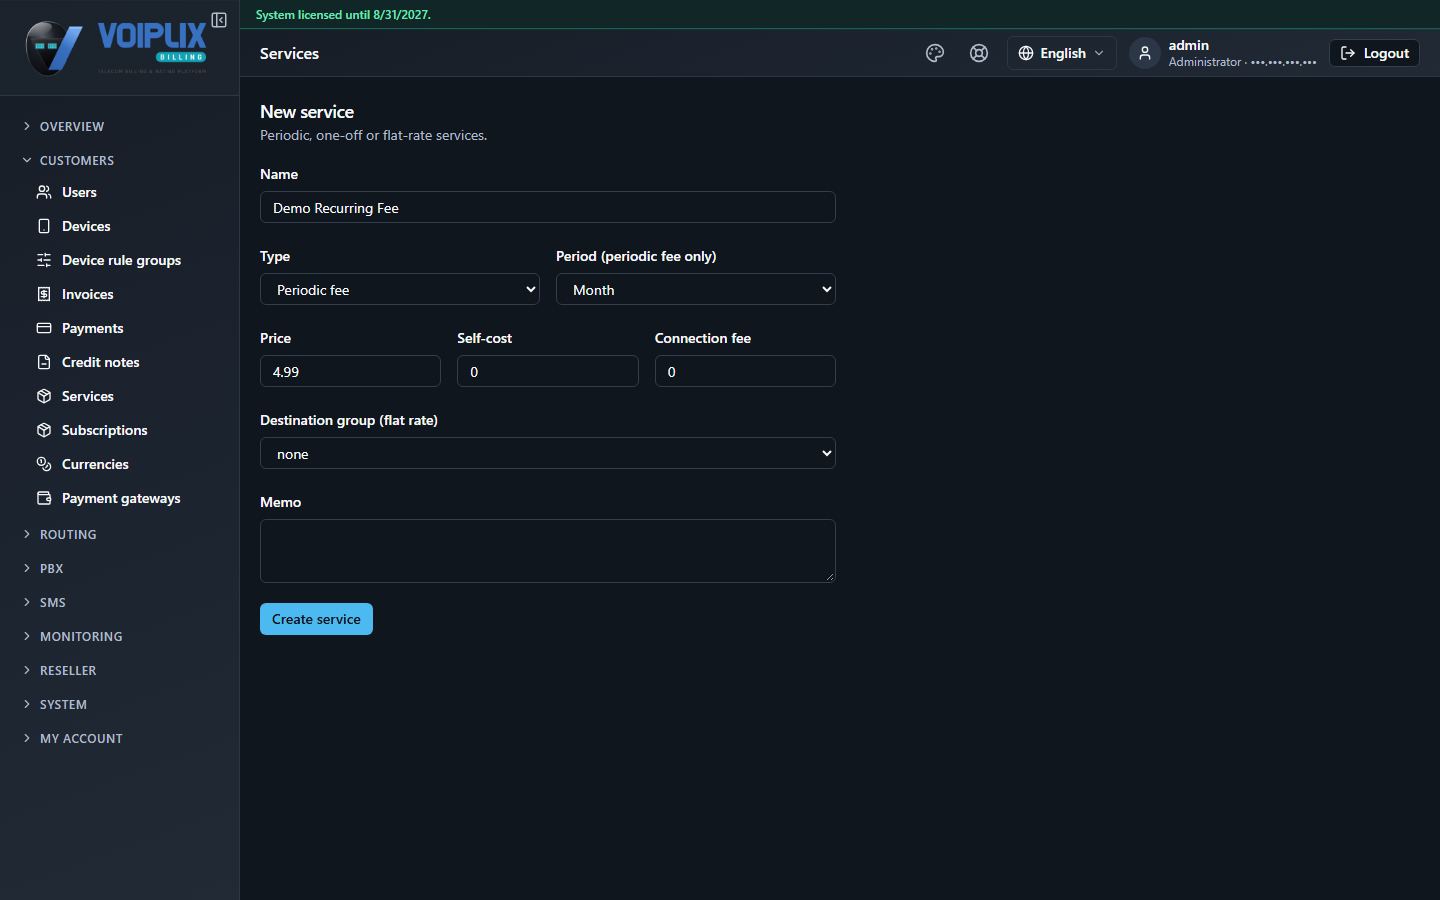The width and height of the screenshot is (1440, 900).
Task: Click the Services box icon
Action: coord(44,396)
